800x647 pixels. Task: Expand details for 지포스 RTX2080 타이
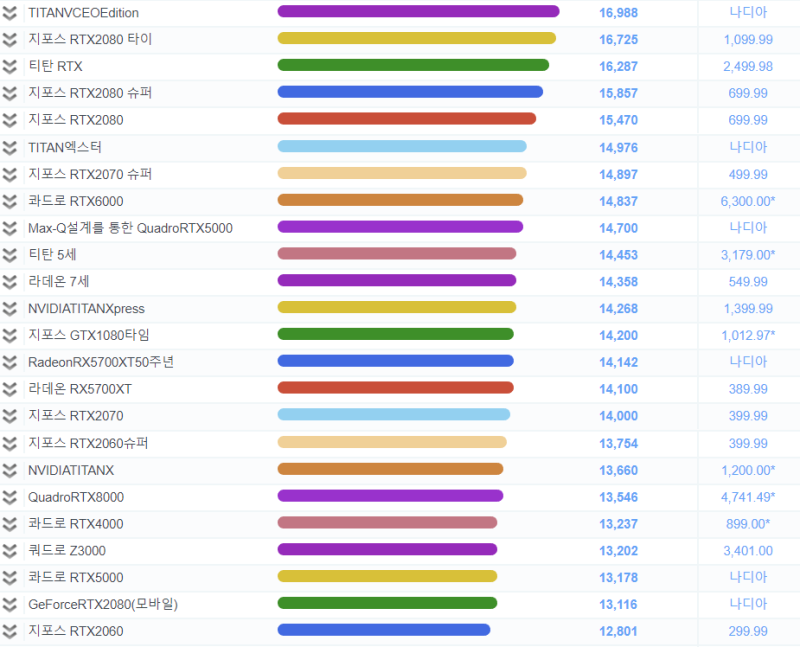(10, 40)
